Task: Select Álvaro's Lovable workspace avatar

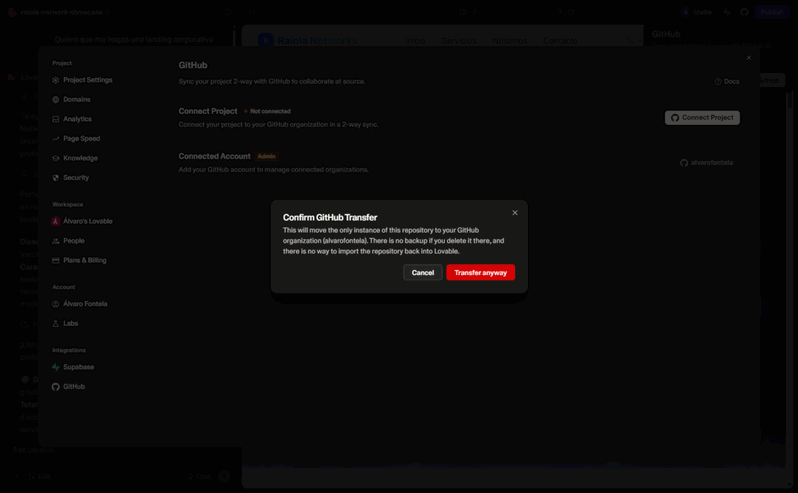Action: [x=55, y=221]
